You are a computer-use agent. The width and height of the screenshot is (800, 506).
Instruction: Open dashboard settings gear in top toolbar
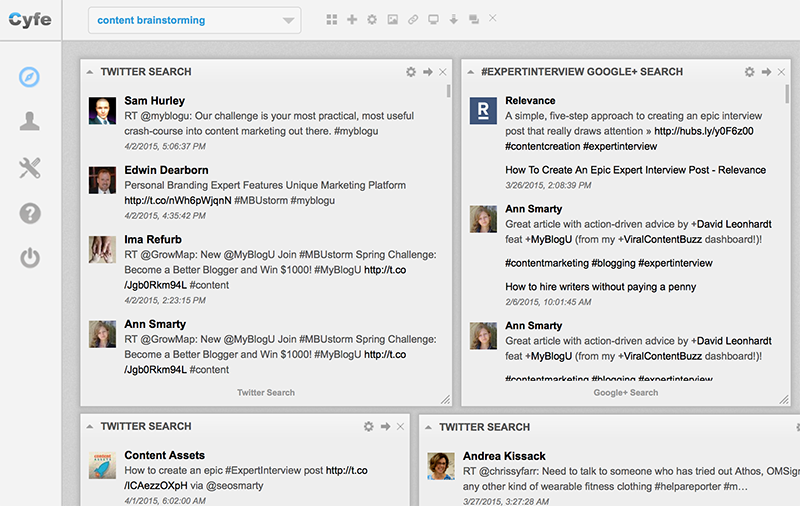pos(372,19)
